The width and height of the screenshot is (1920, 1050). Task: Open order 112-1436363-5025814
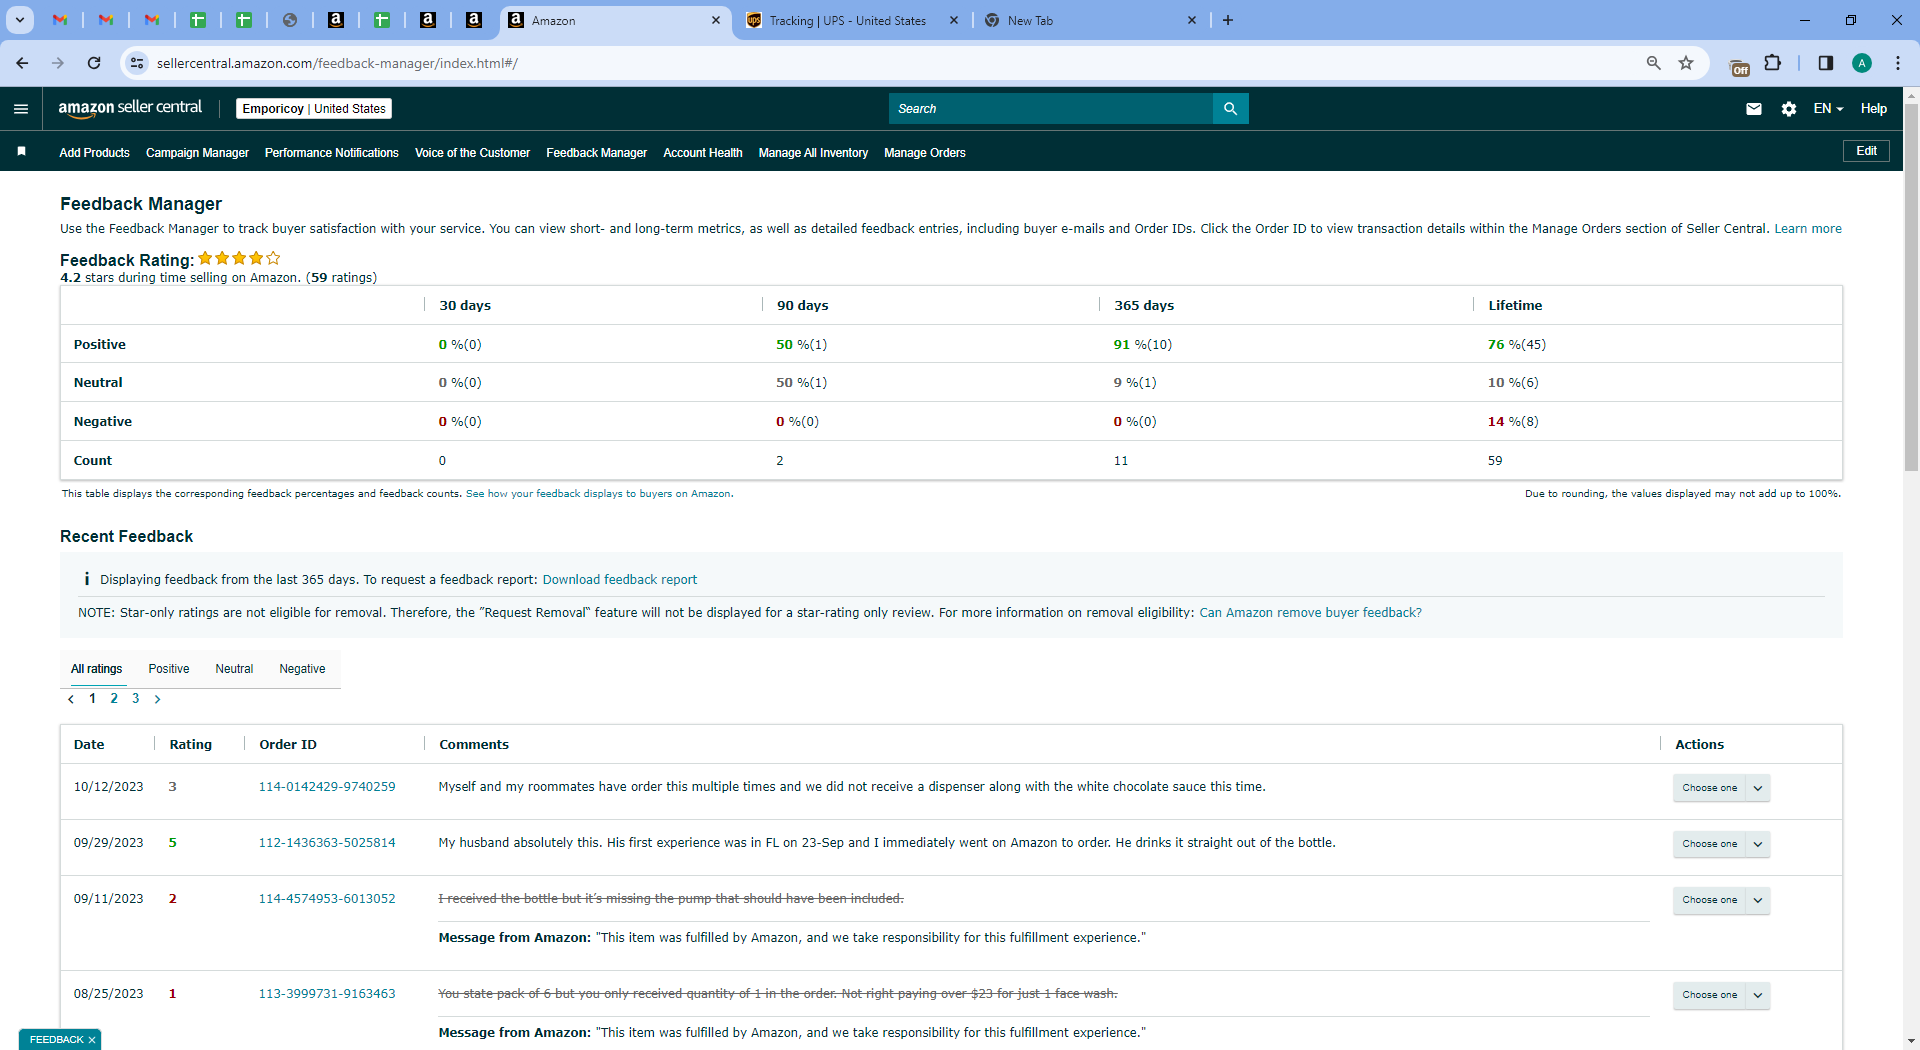[327, 843]
